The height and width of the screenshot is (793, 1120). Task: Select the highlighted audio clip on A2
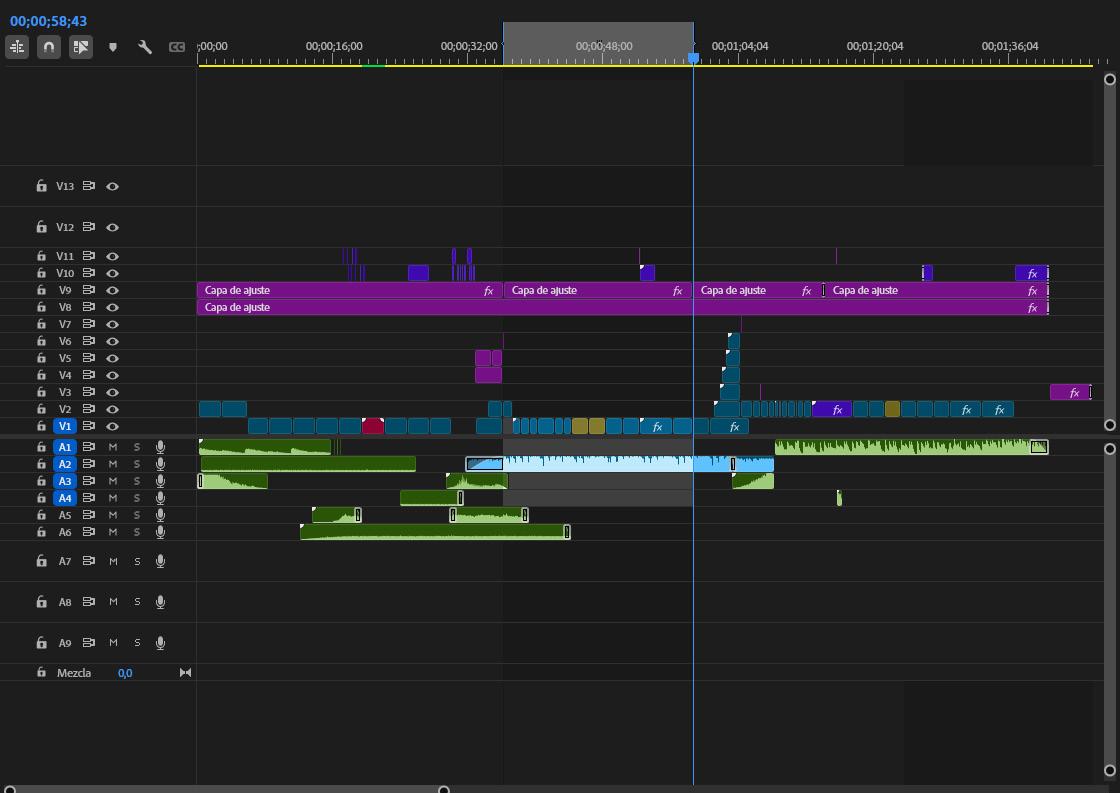[x=619, y=464]
